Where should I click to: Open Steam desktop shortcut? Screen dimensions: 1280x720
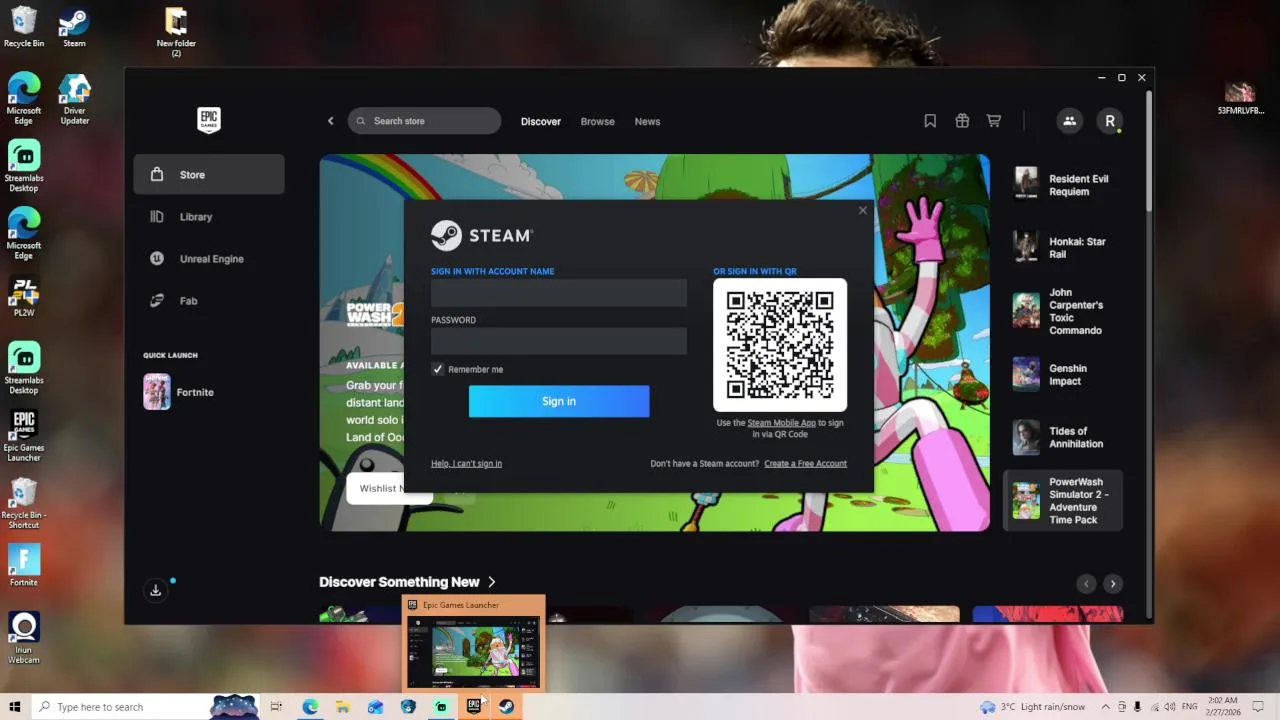[74, 27]
